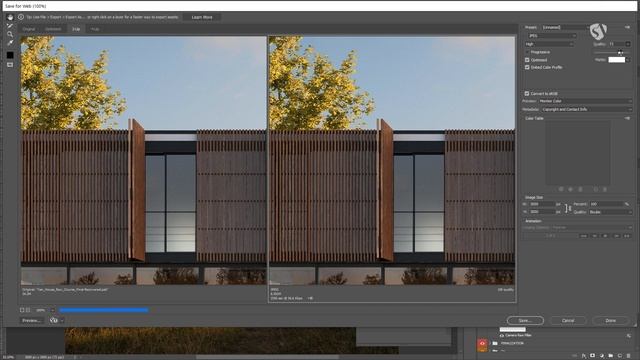Click the original image preview pane
The image size is (640, 360).
pos(144,160)
